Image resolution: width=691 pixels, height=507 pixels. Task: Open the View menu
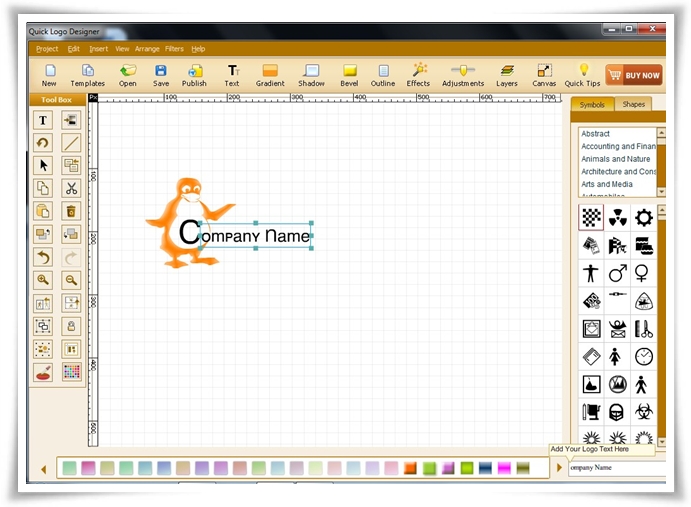coord(122,49)
